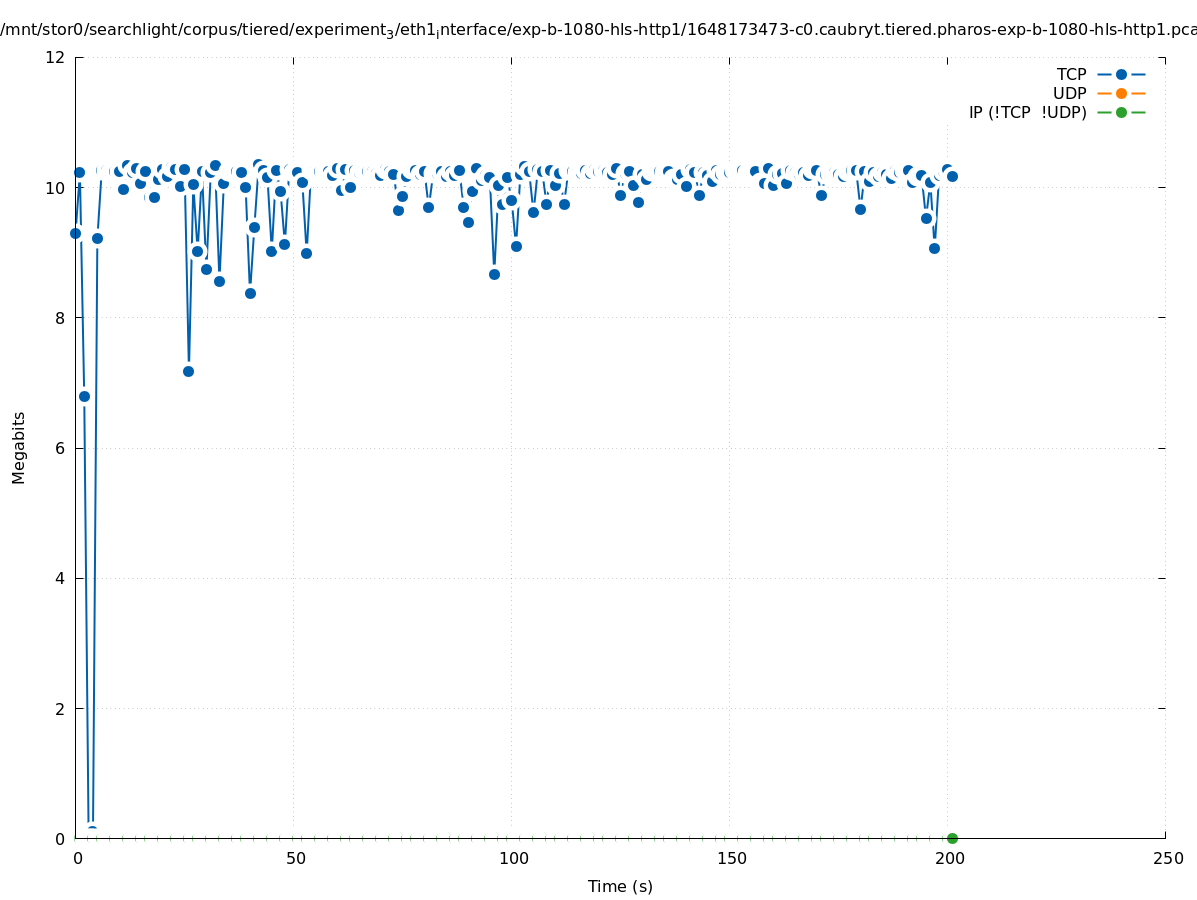The height and width of the screenshot is (900, 1197).
Task: Click the 2 tick label on y-axis
Action: 60,708
